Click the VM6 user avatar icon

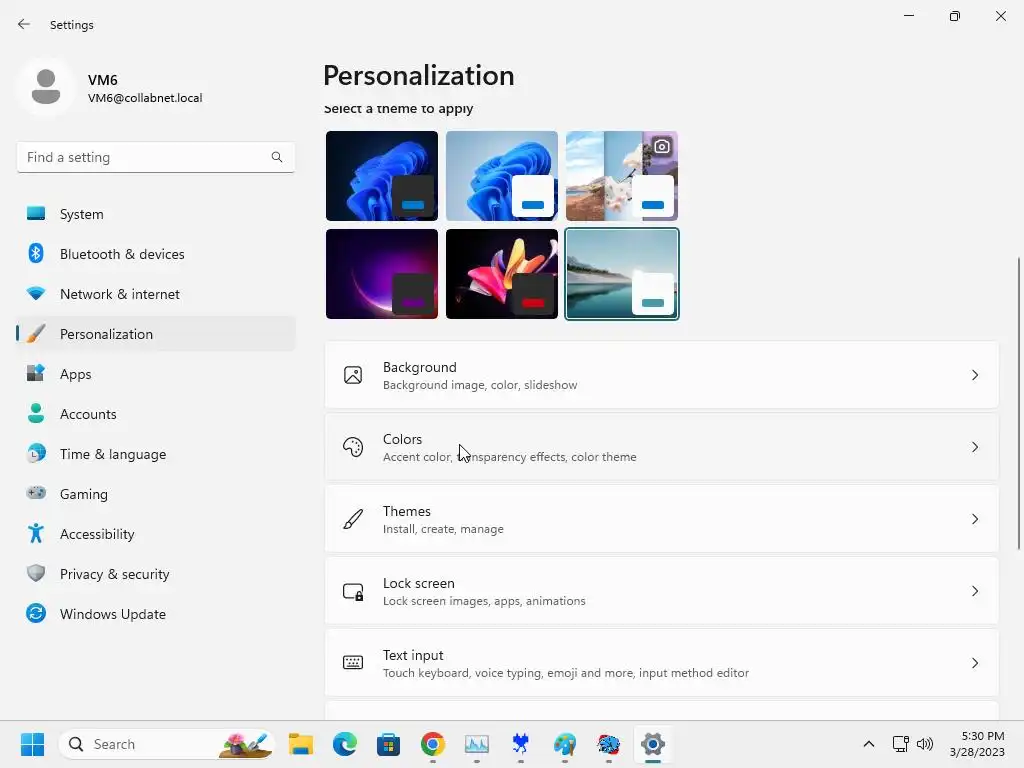tap(46, 87)
